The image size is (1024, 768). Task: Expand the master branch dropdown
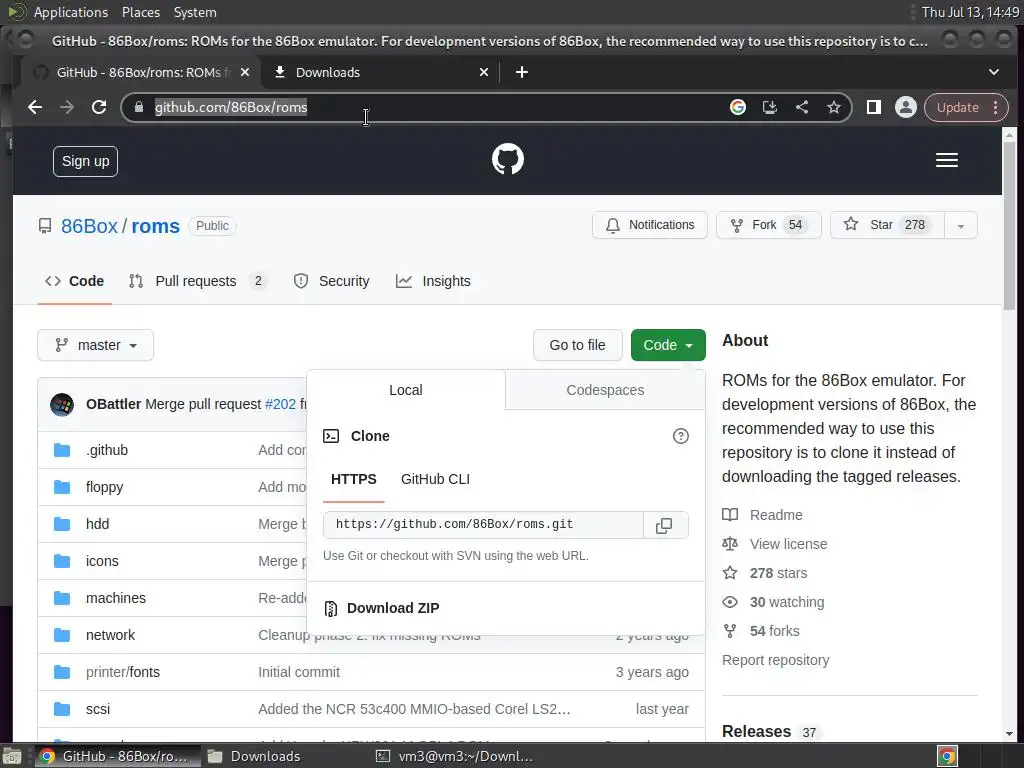click(95, 345)
